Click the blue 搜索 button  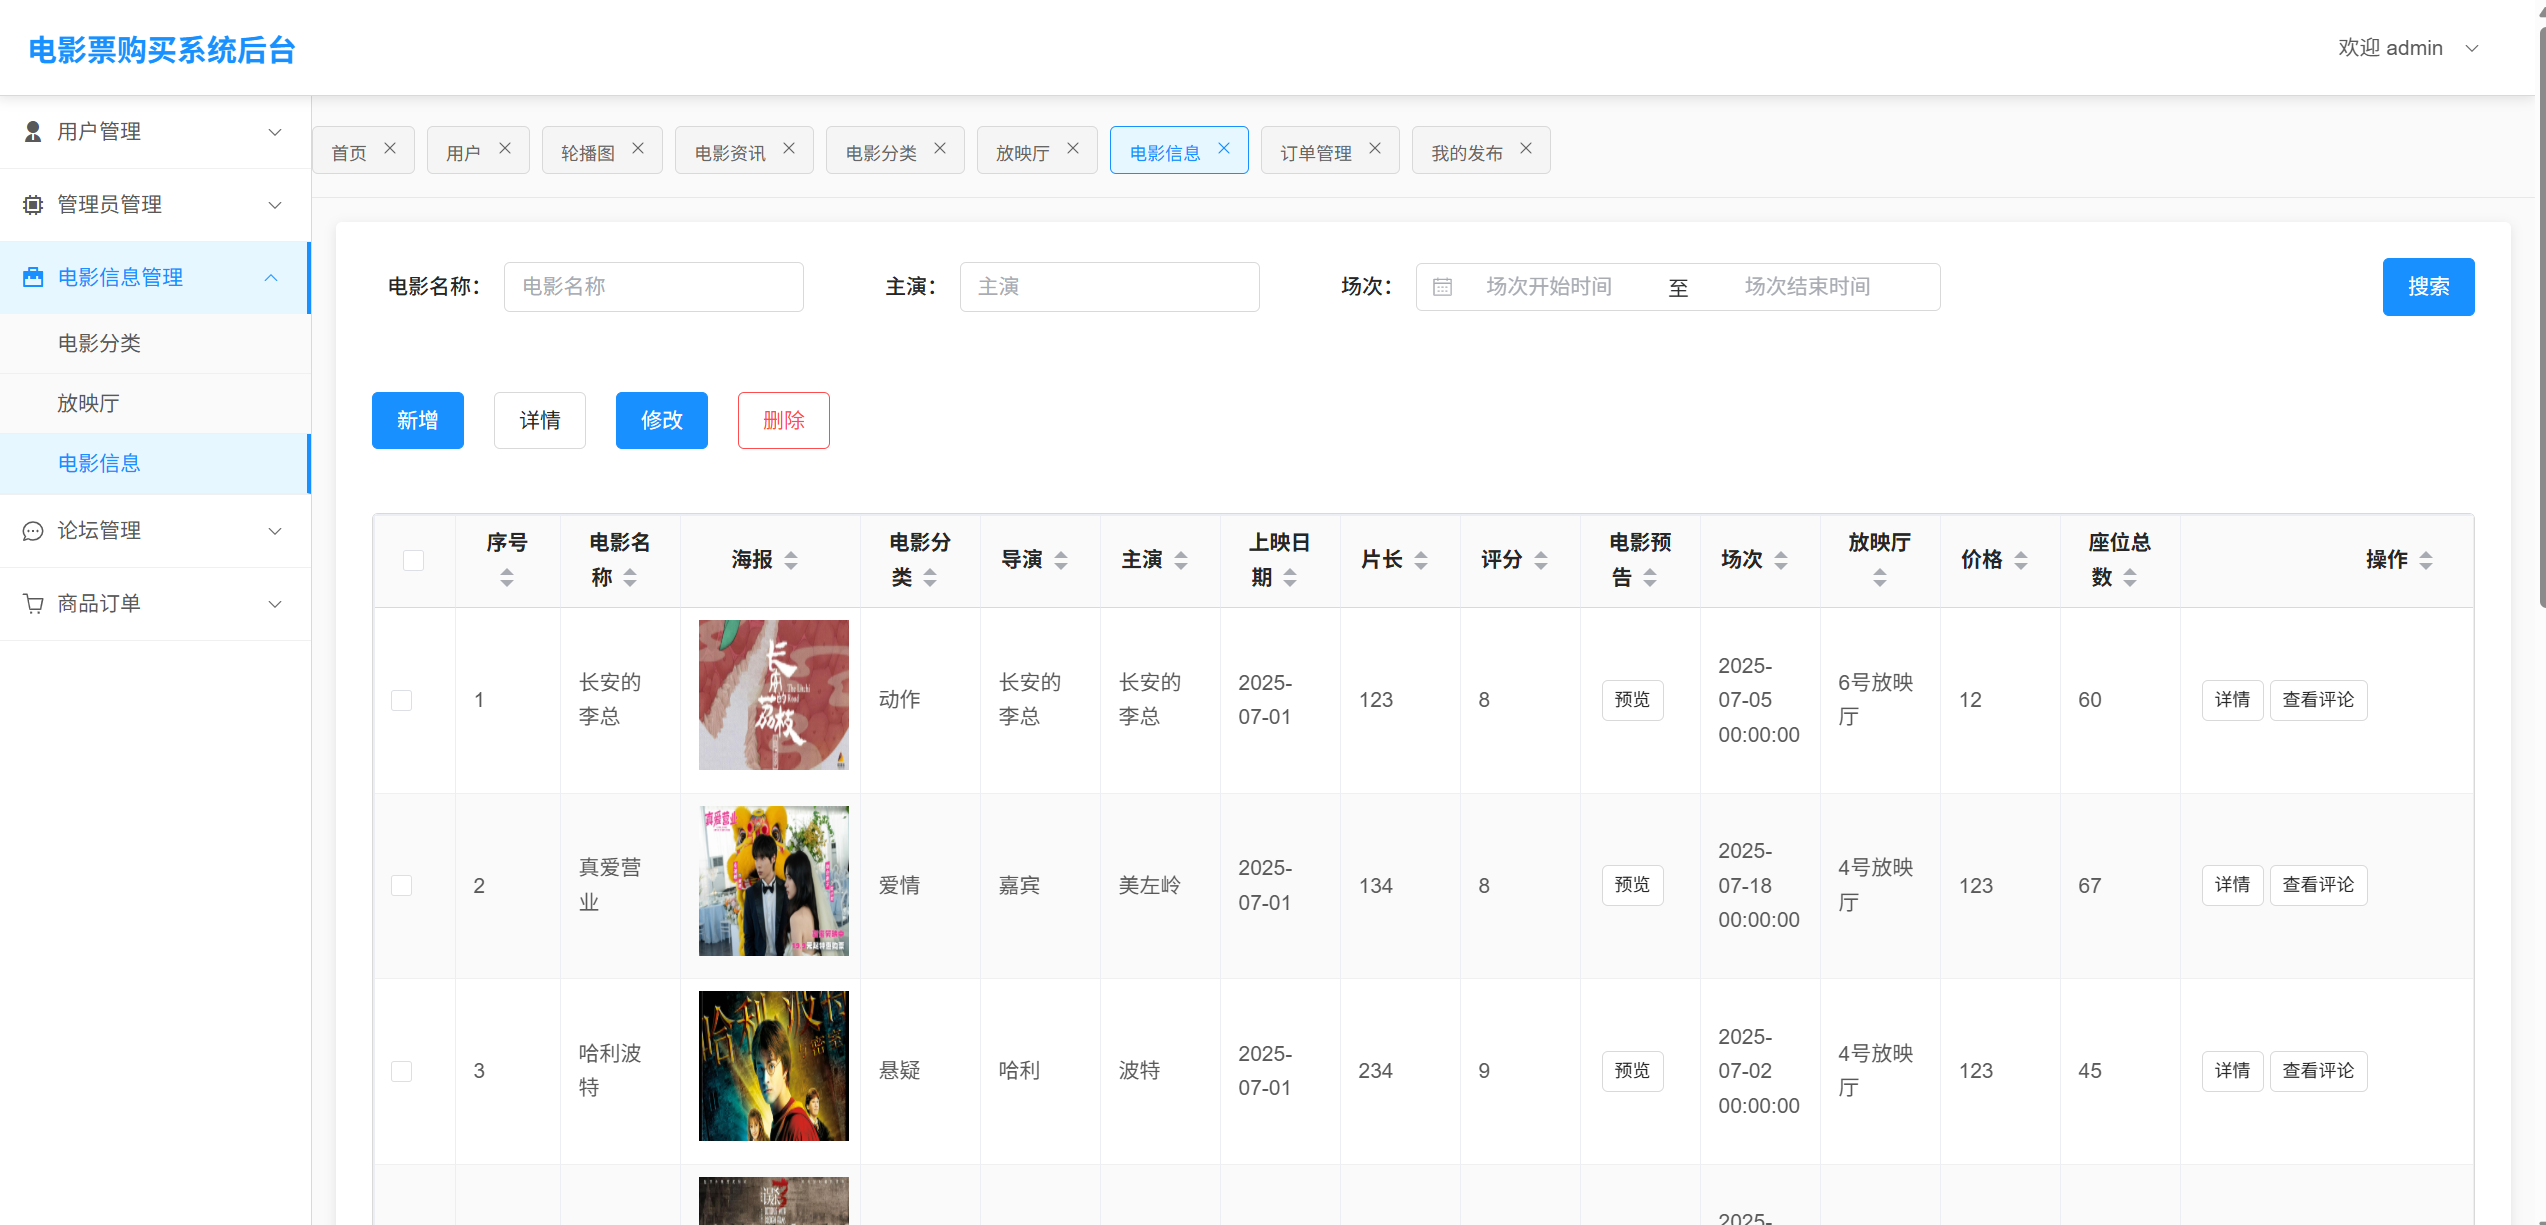[x=2427, y=287]
